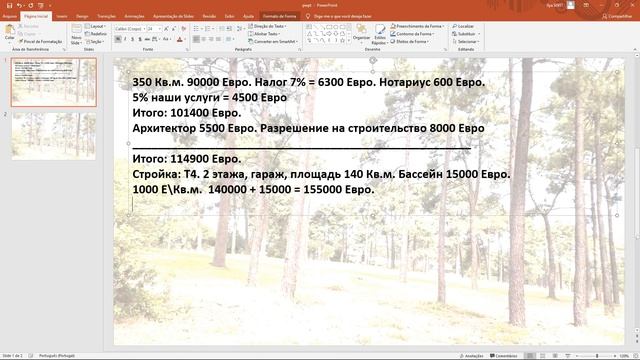The height and width of the screenshot is (360, 640).
Task: Open the Arquivo file tab
Action: 9,16
